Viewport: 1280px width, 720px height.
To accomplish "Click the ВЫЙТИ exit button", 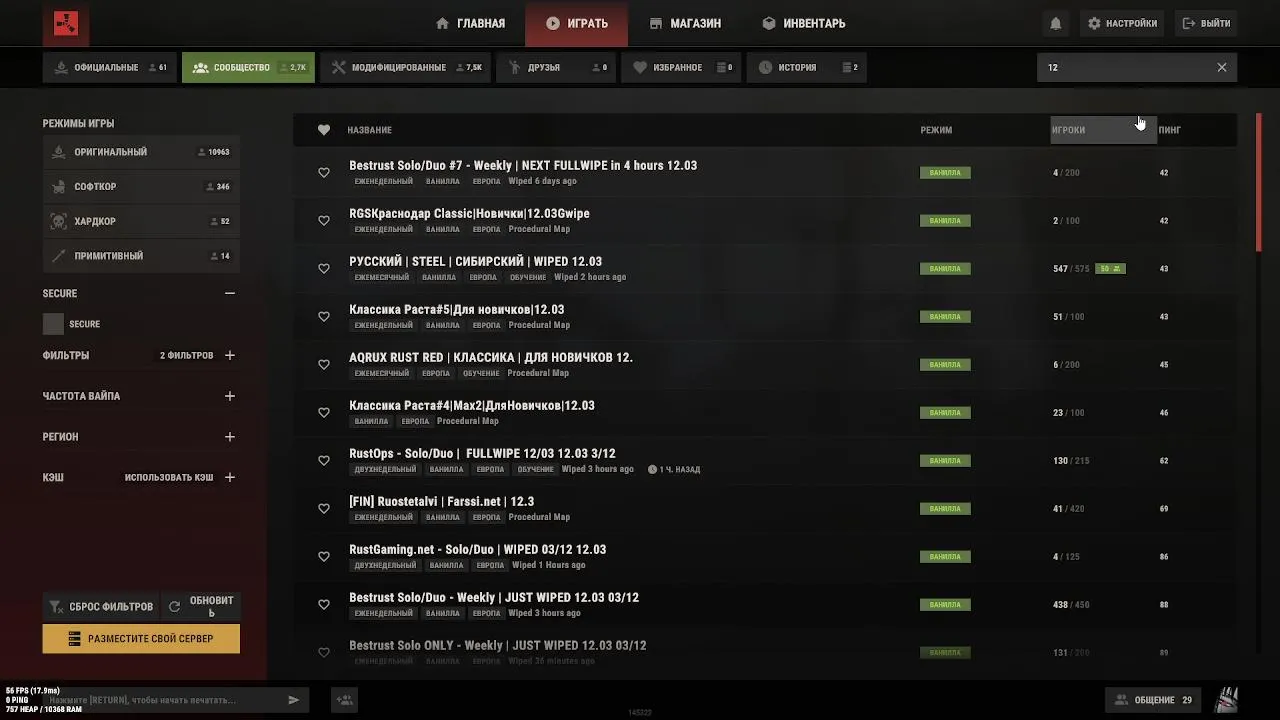I will pyautogui.click(x=1206, y=23).
